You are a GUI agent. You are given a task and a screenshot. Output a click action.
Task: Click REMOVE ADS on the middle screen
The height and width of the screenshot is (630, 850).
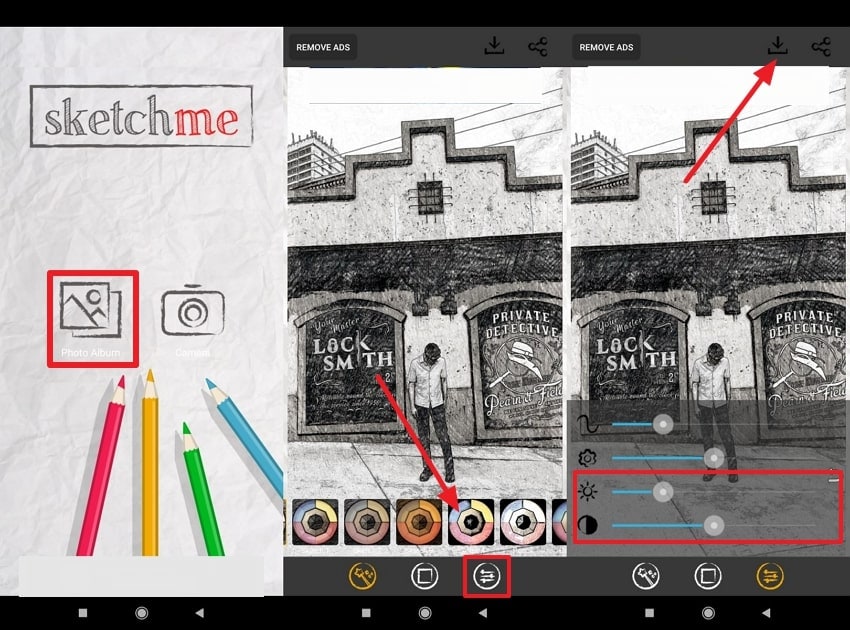click(322, 46)
